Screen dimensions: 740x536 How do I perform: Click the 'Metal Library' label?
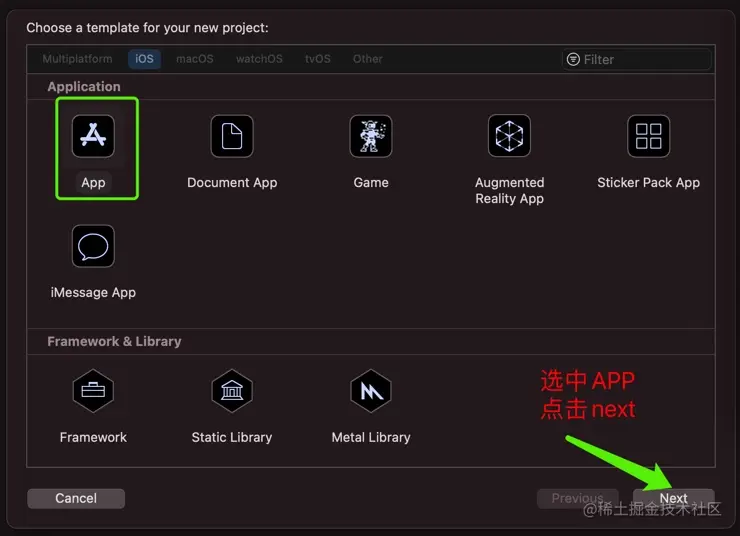point(371,437)
